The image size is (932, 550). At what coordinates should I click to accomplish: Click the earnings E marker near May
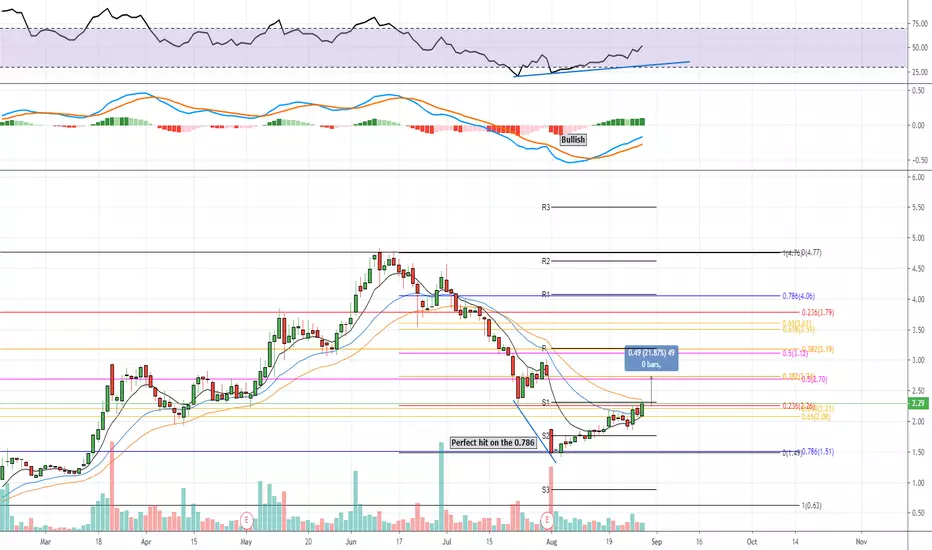(246, 520)
